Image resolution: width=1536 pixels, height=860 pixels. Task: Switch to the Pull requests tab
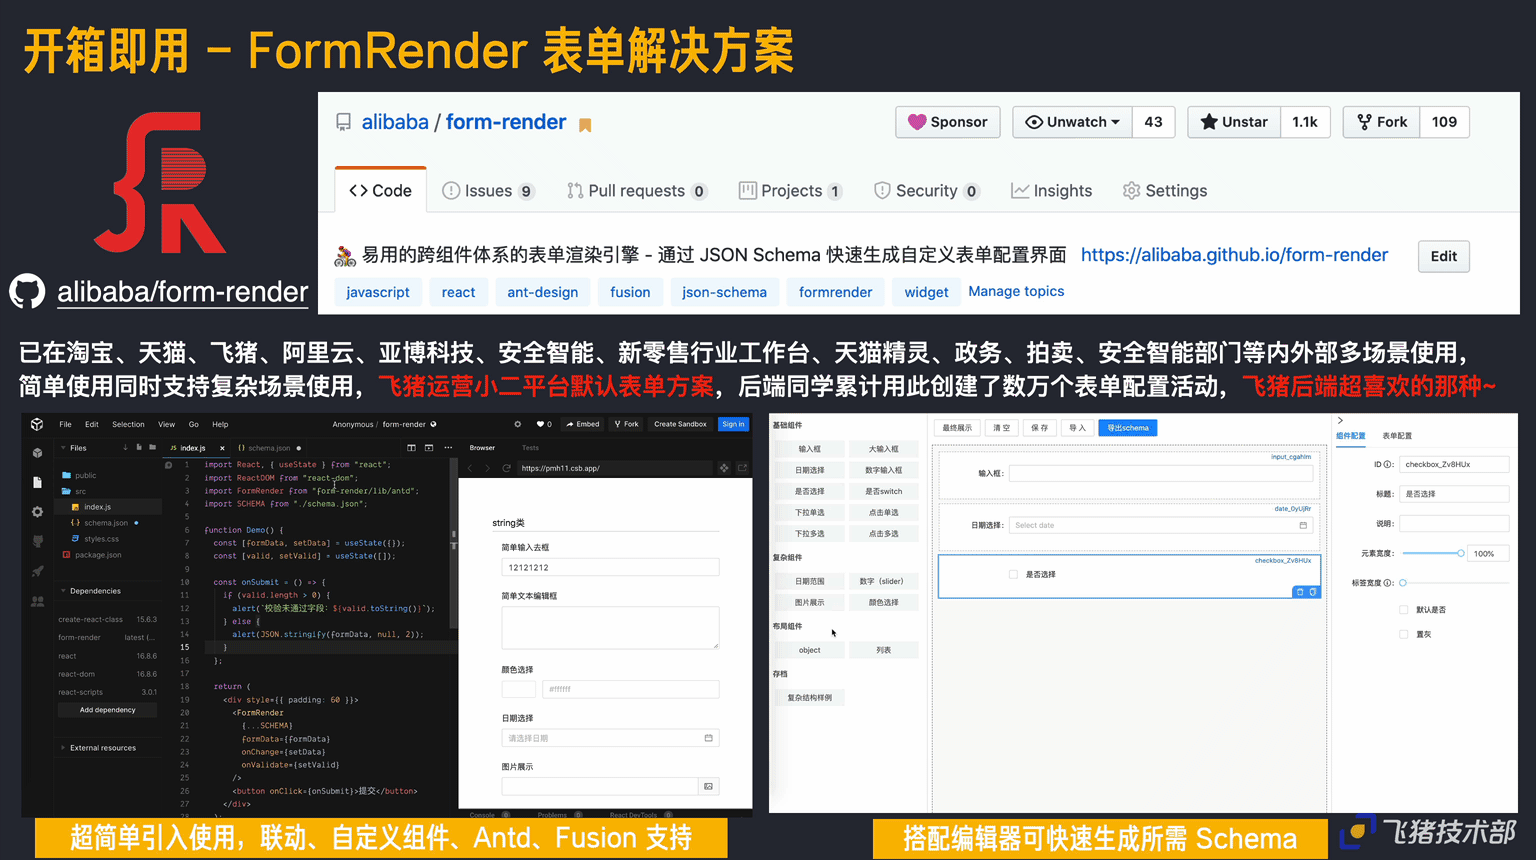[636, 191]
